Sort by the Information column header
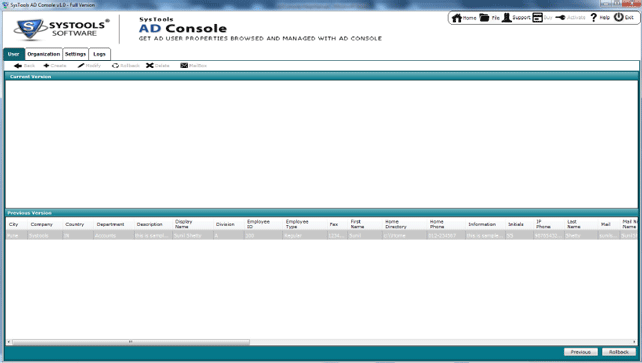 [x=485, y=224]
